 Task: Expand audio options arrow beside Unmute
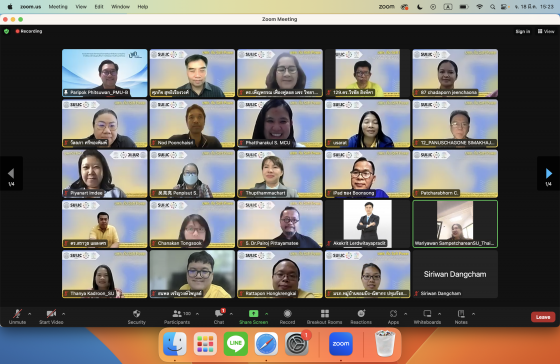click(30, 314)
